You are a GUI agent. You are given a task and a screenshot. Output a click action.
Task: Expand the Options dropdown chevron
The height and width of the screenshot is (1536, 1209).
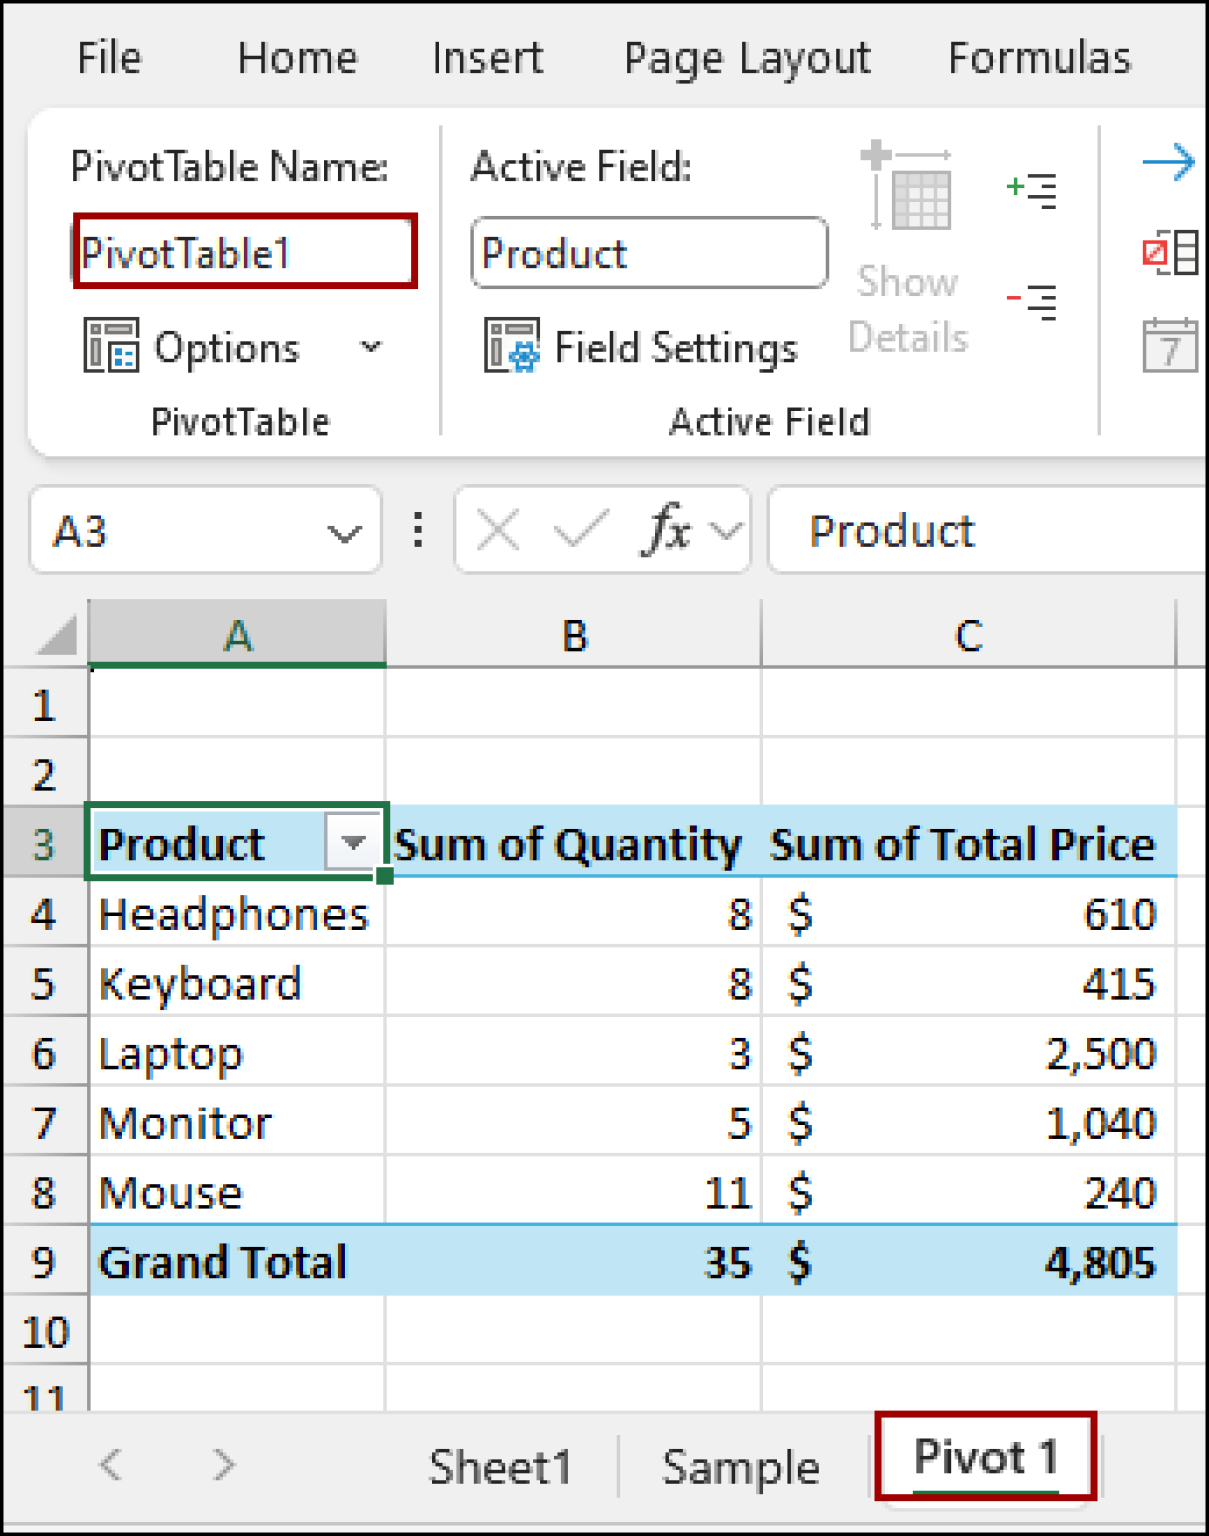[371, 348]
